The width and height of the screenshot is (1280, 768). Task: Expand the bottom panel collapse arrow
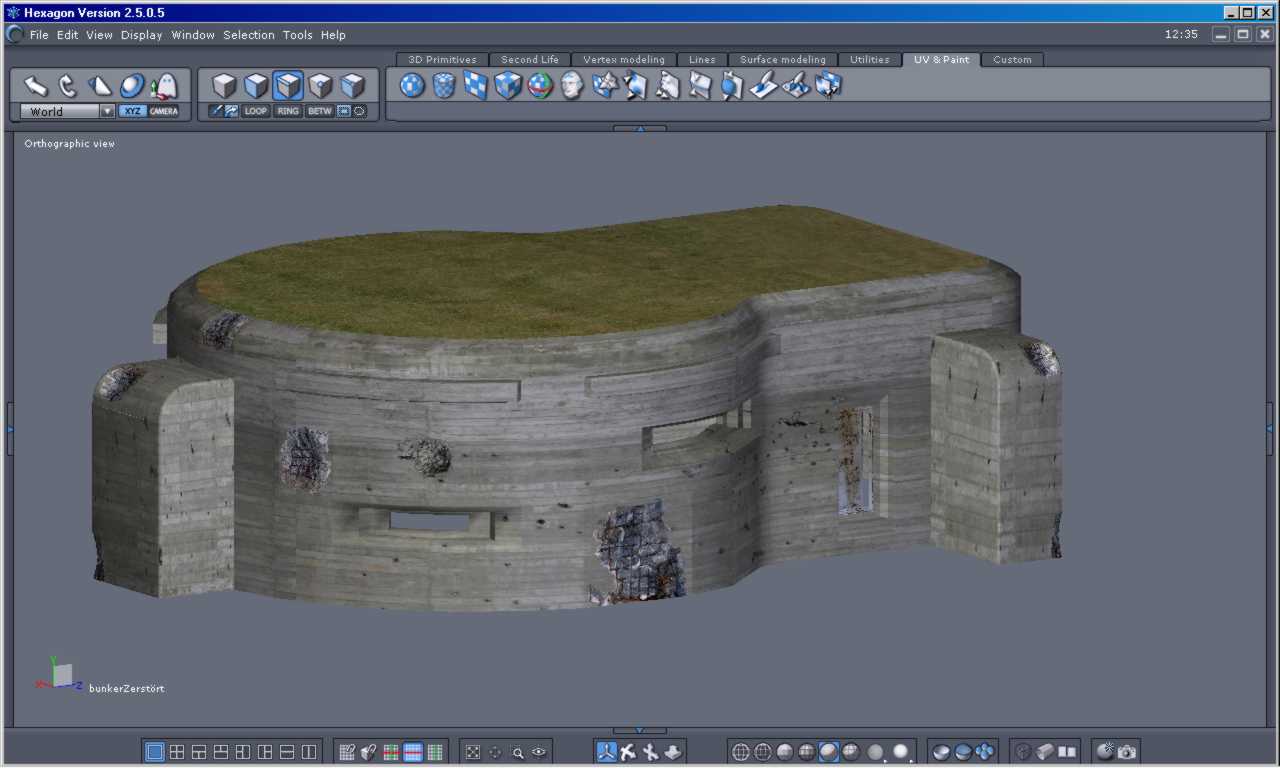[x=639, y=731]
